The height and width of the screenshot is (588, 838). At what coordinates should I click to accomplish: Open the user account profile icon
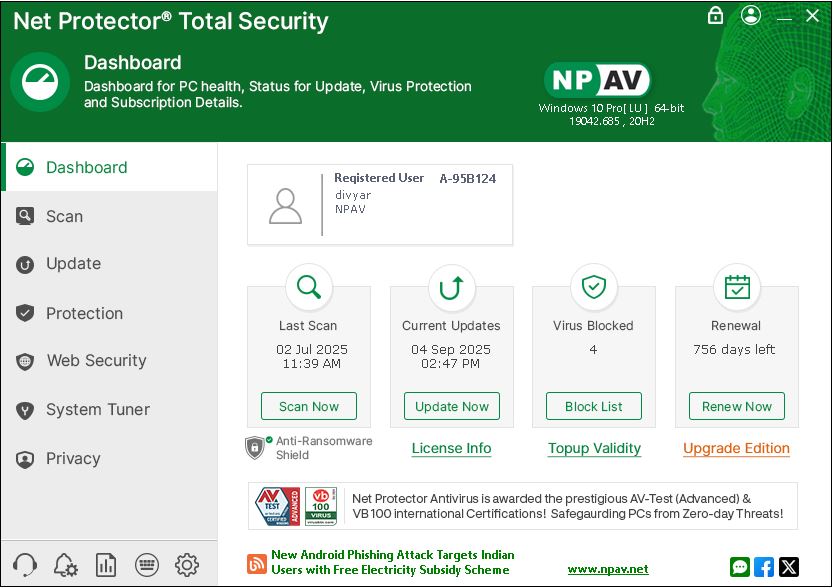coord(751,15)
